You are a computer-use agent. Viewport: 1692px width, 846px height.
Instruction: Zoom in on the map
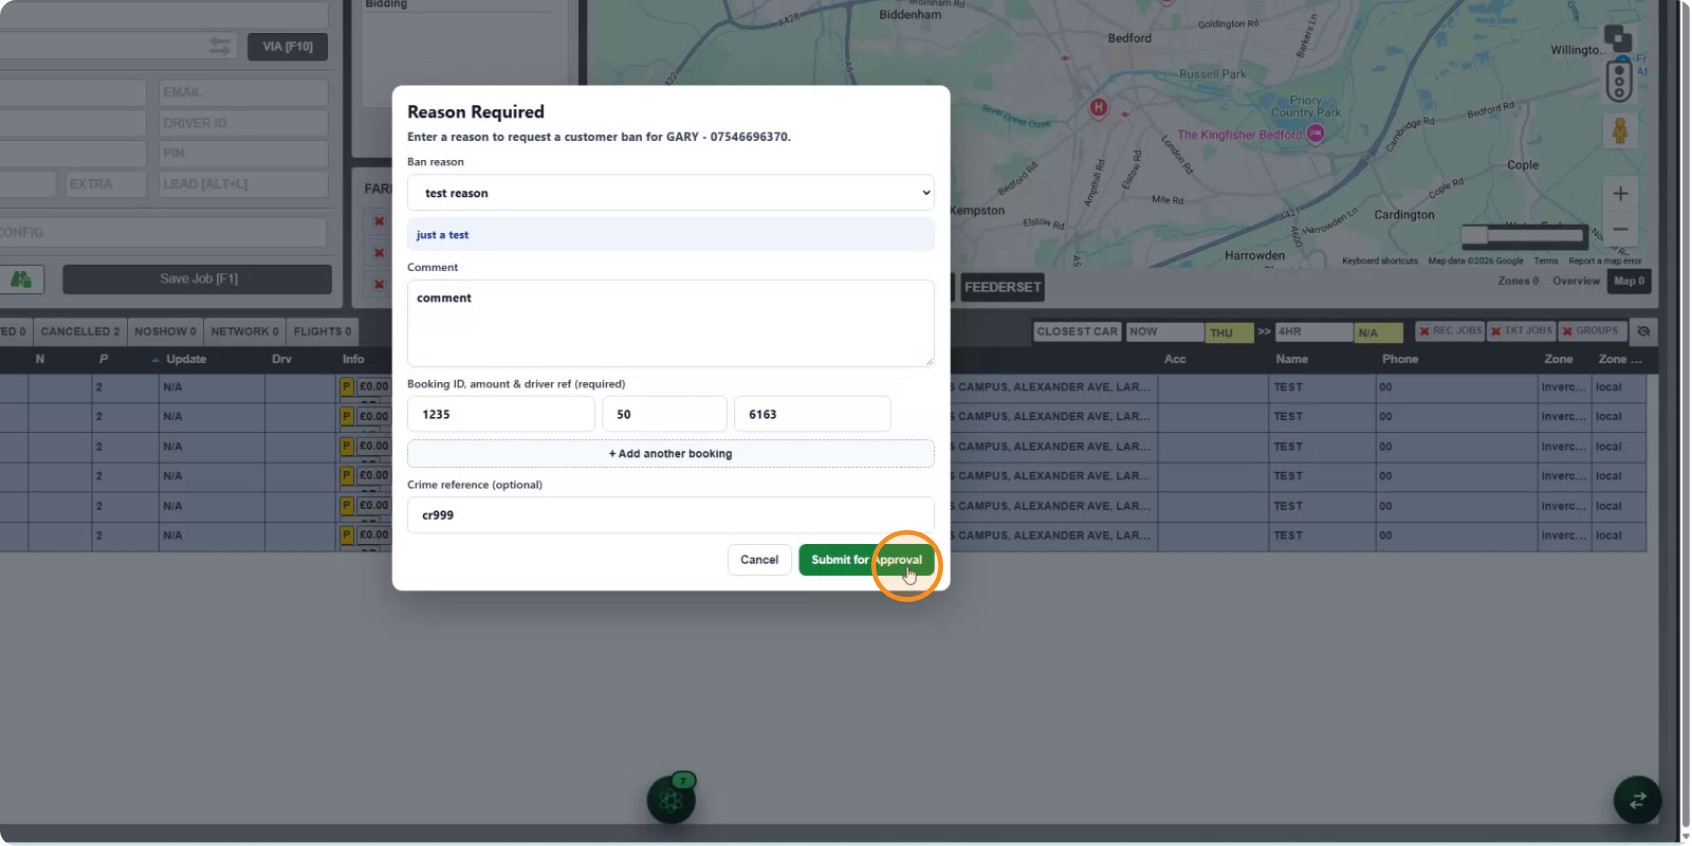(x=1621, y=194)
